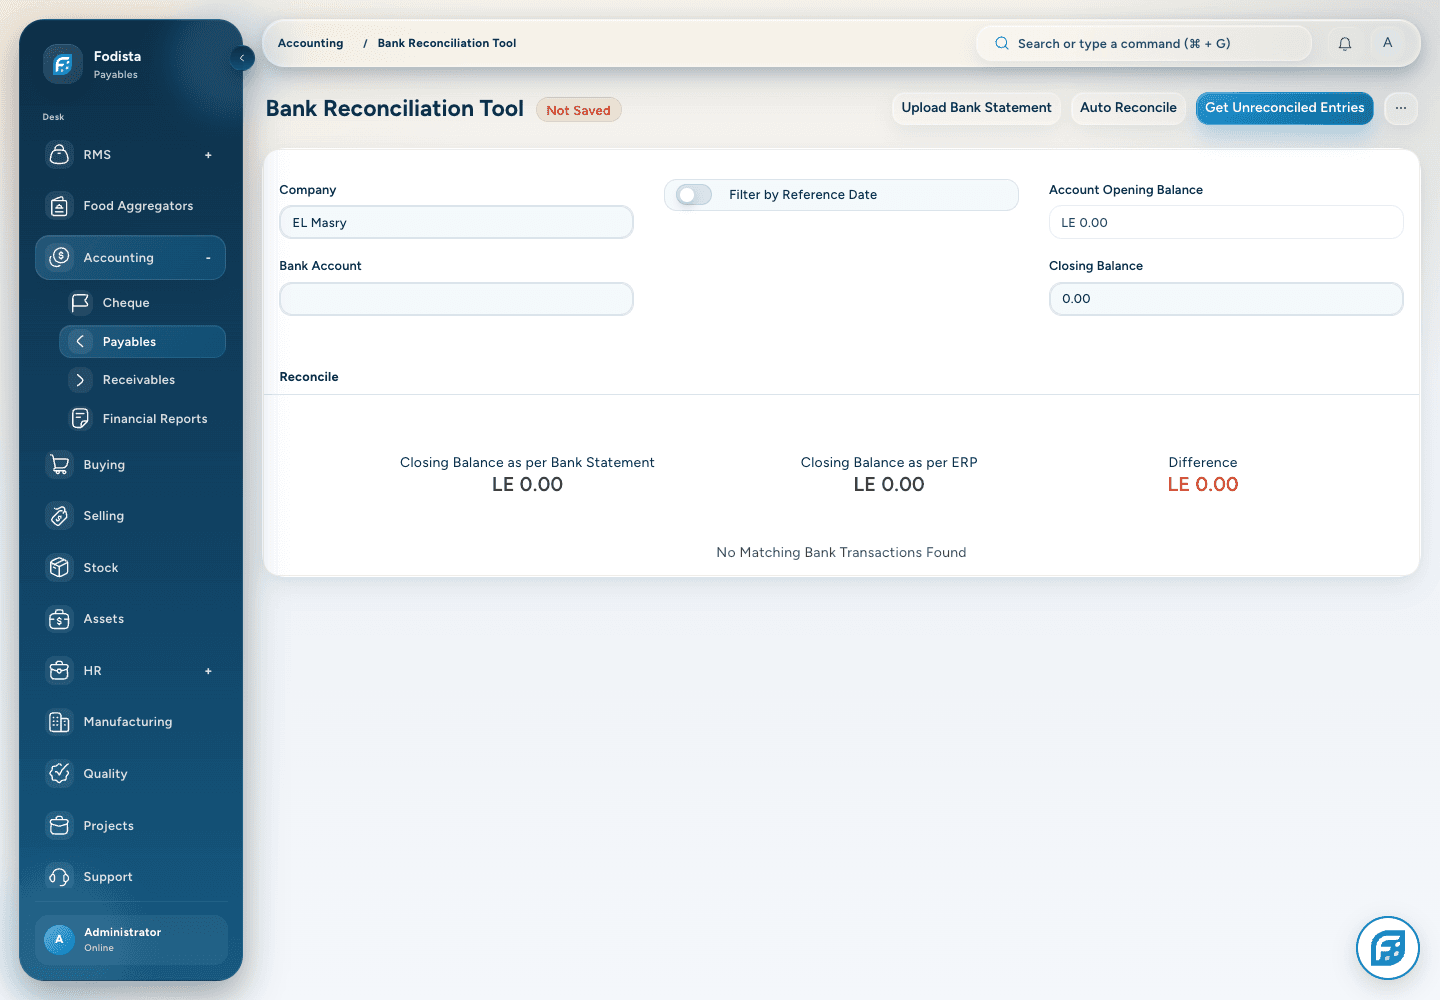Click the Administrator avatar in the sidebar
Screen dimensions: 1440x1000
tap(60, 940)
